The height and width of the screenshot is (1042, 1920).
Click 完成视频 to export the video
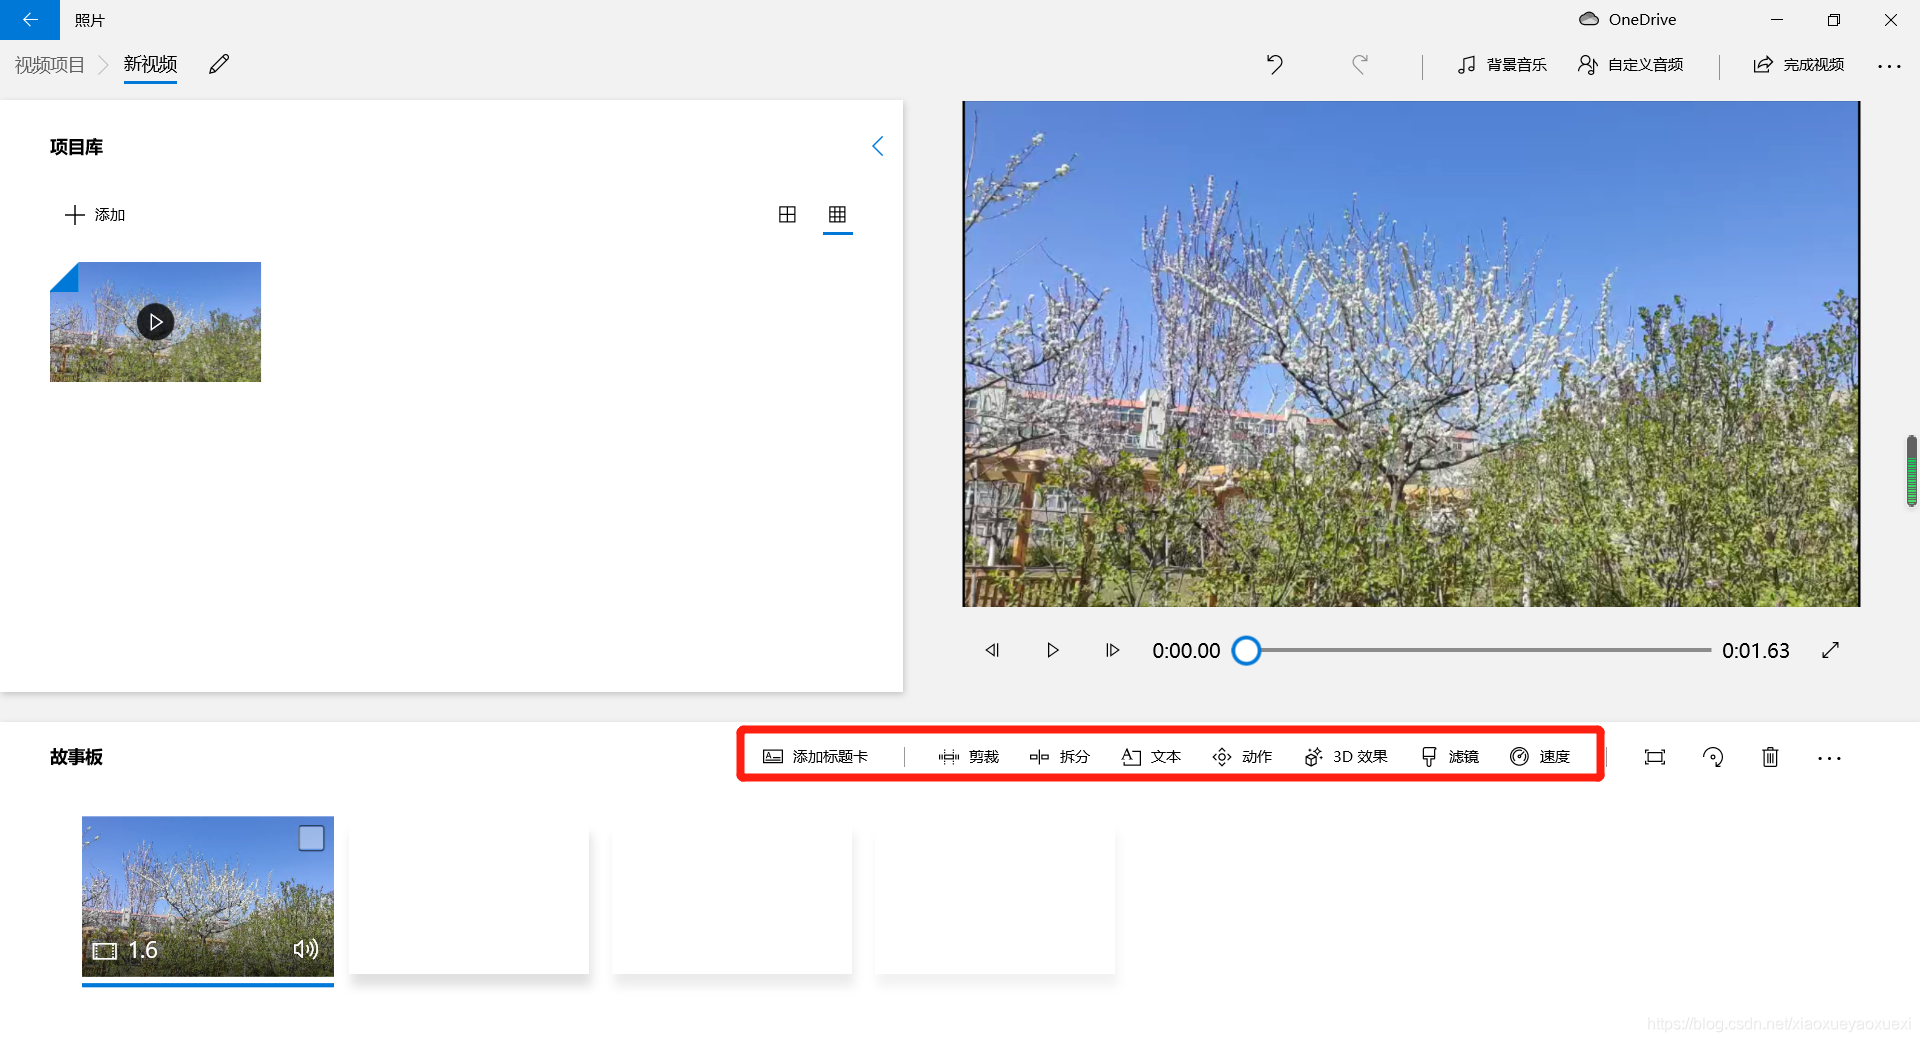pos(1799,65)
